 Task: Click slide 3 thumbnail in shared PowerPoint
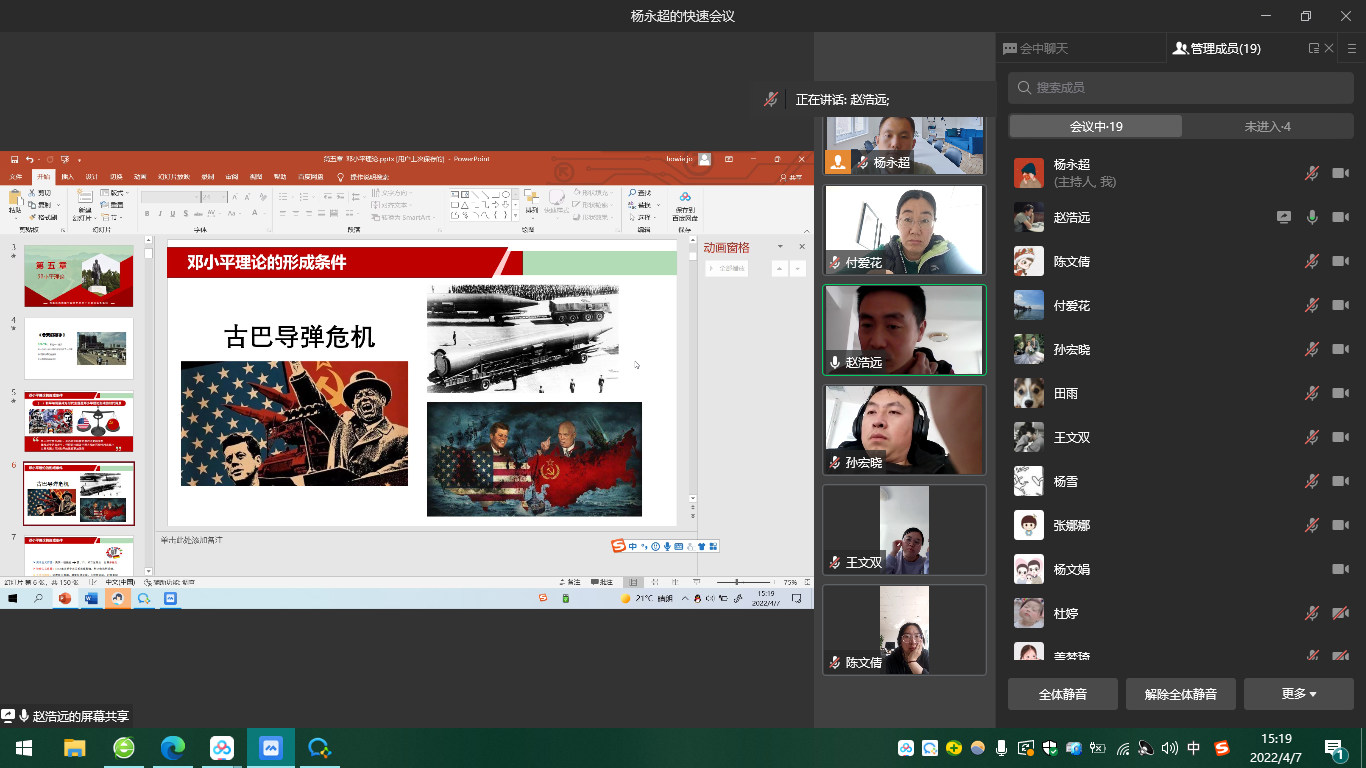point(78,276)
